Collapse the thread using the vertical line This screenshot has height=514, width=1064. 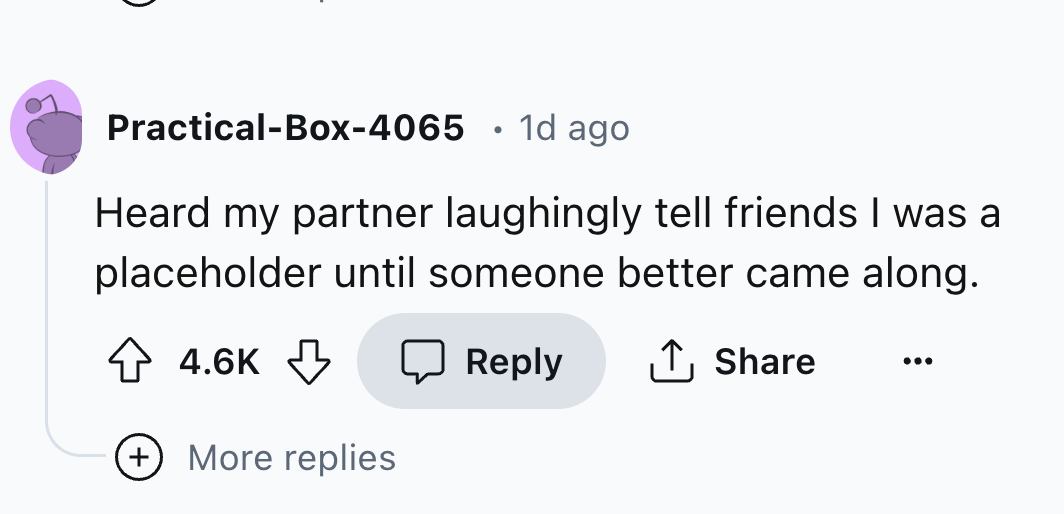(x=46, y=300)
